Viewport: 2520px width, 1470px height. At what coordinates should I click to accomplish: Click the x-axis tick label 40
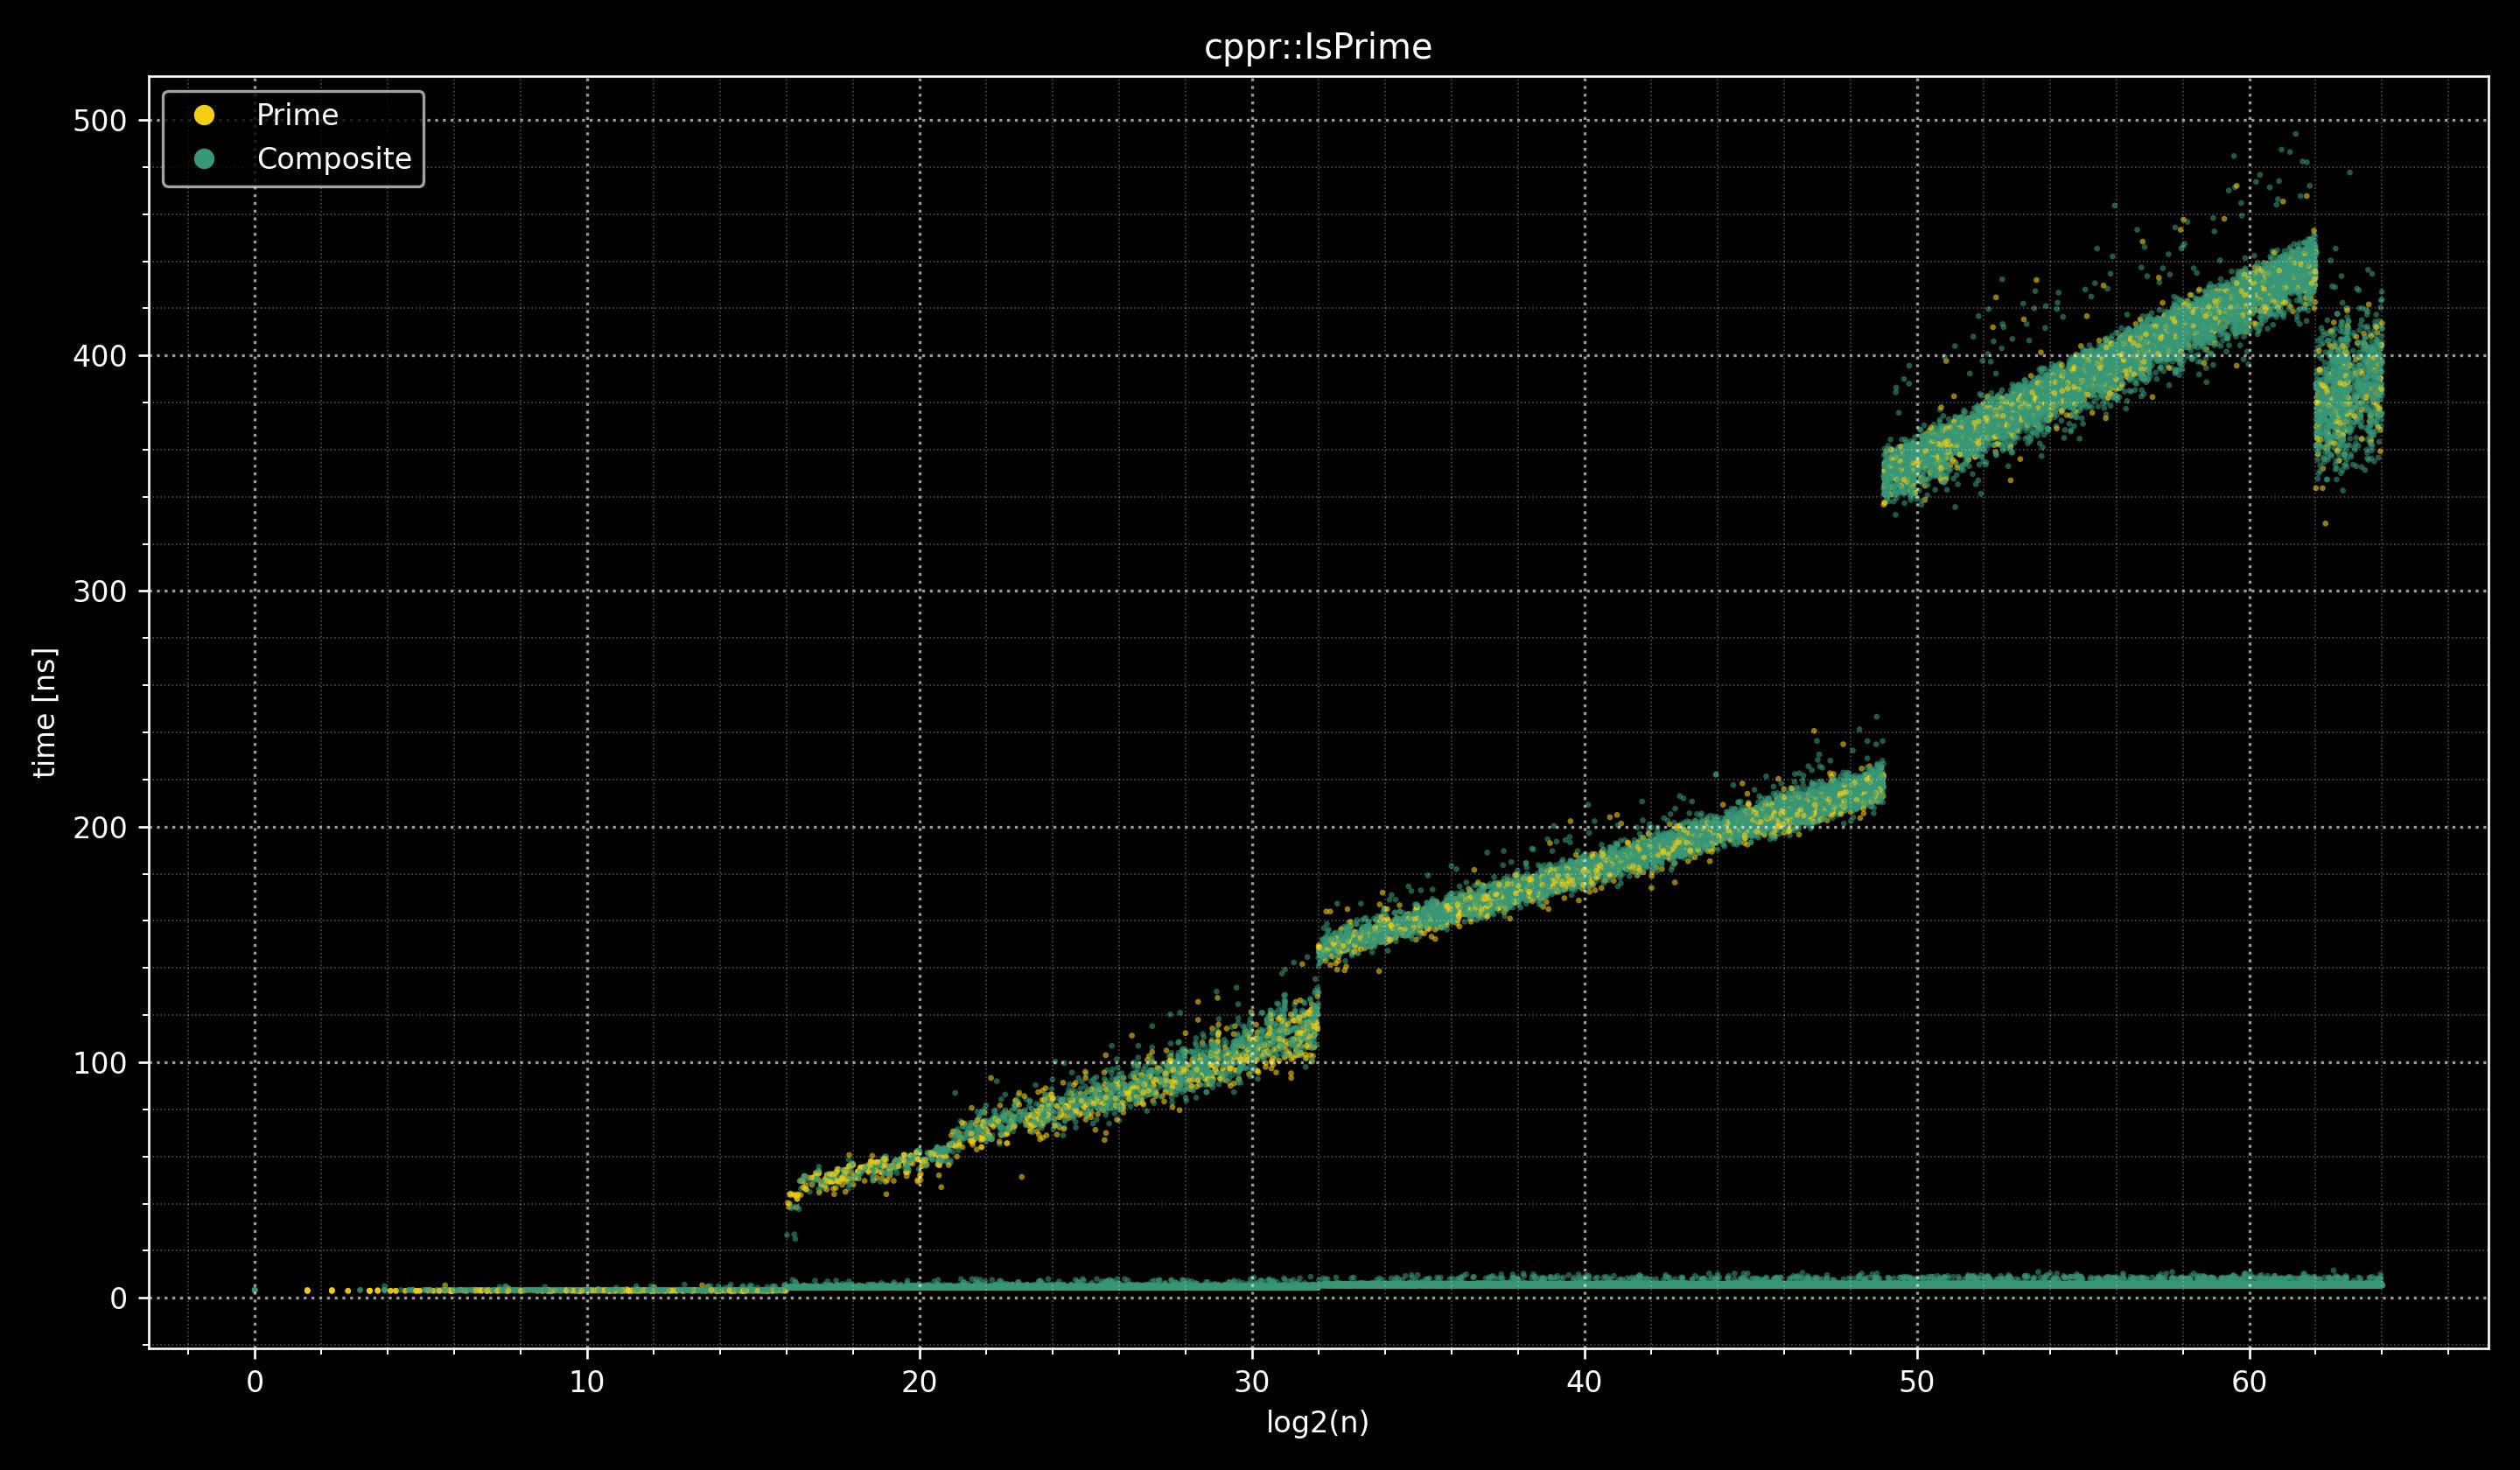pos(1584,1382)
